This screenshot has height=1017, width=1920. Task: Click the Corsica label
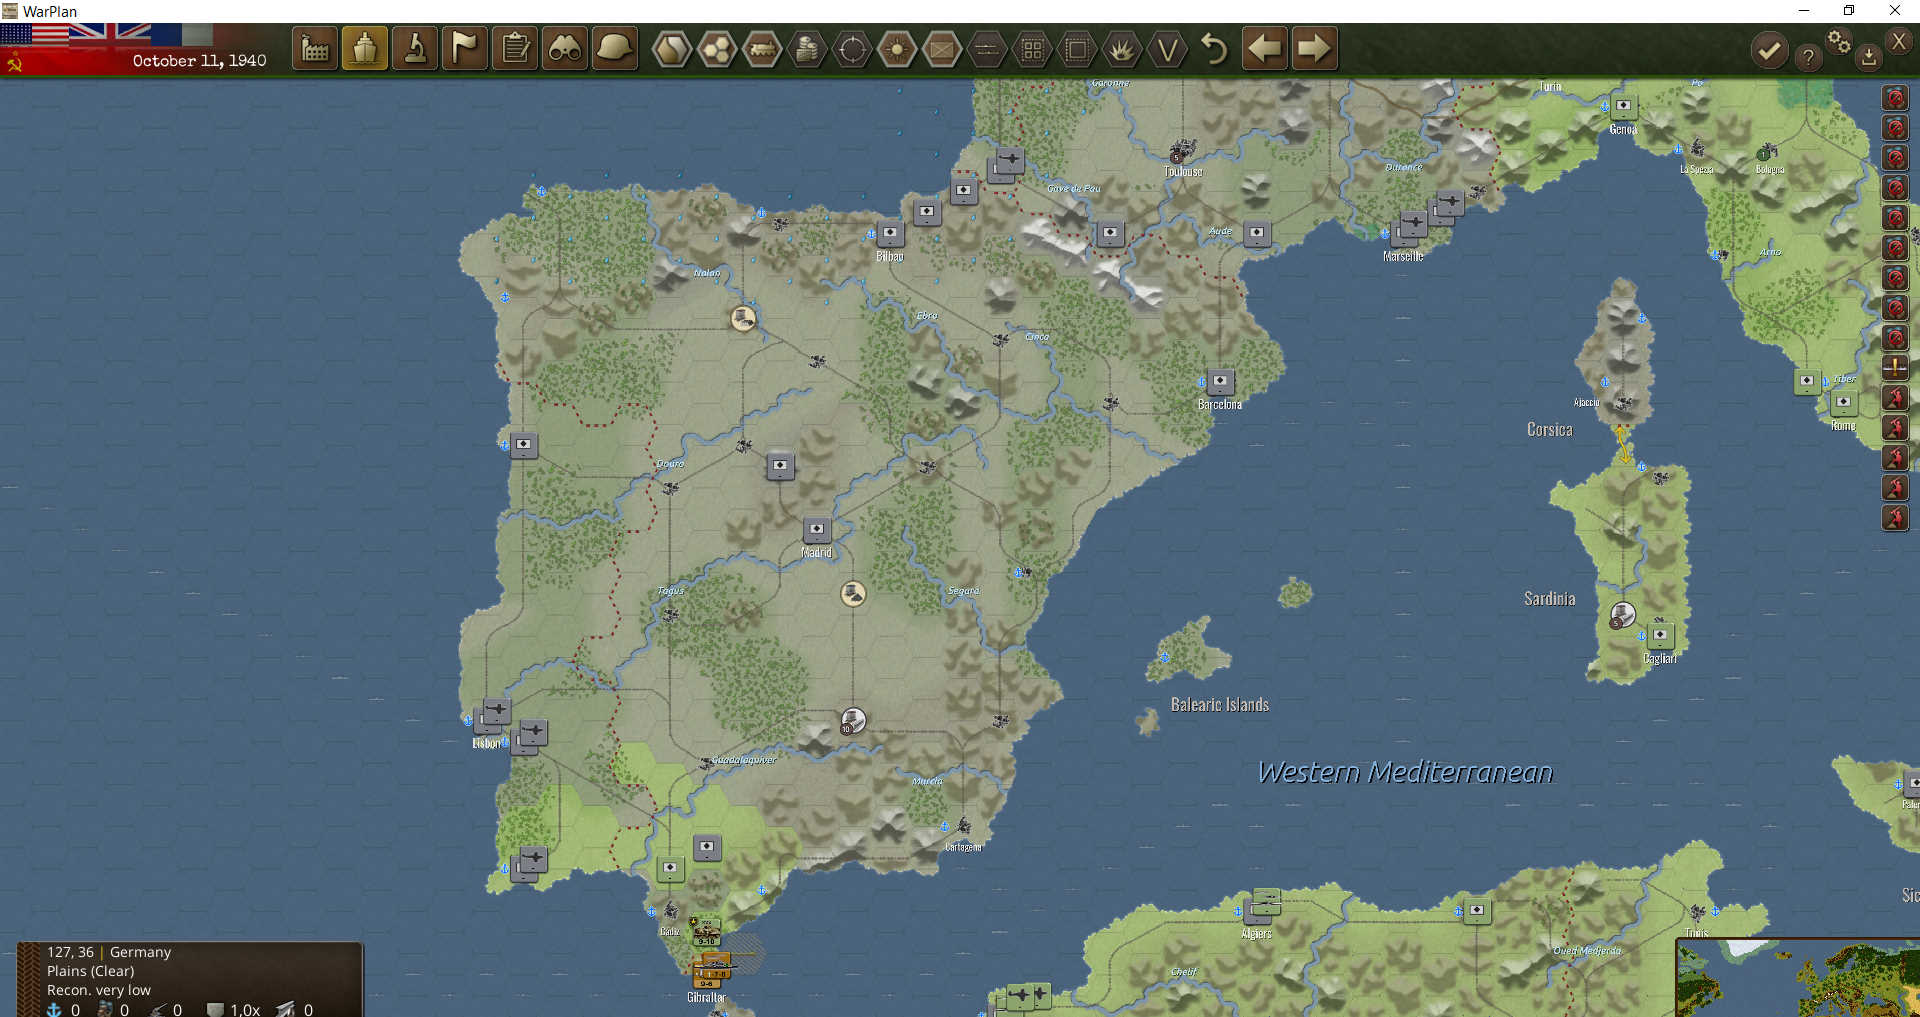pos(1549,430)
